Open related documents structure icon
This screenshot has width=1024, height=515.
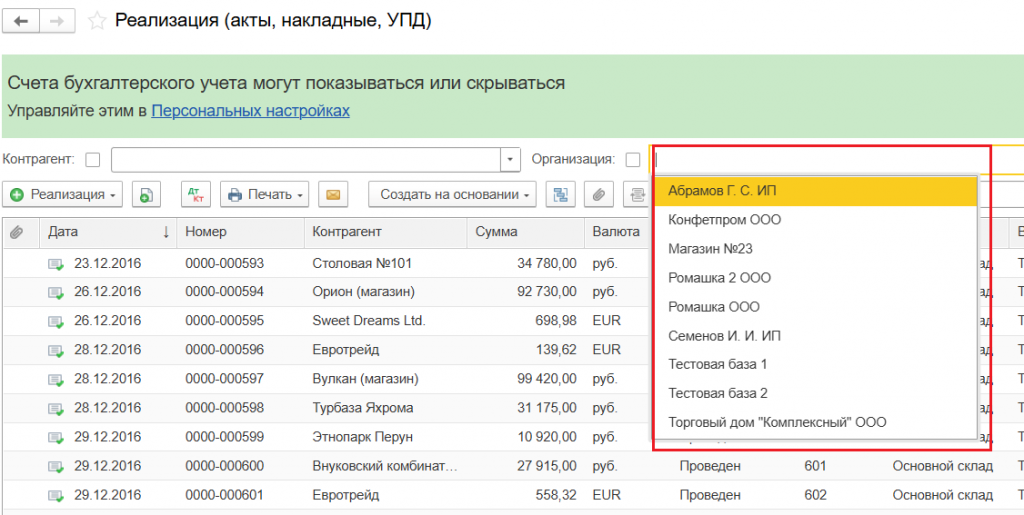click(560, 195)
